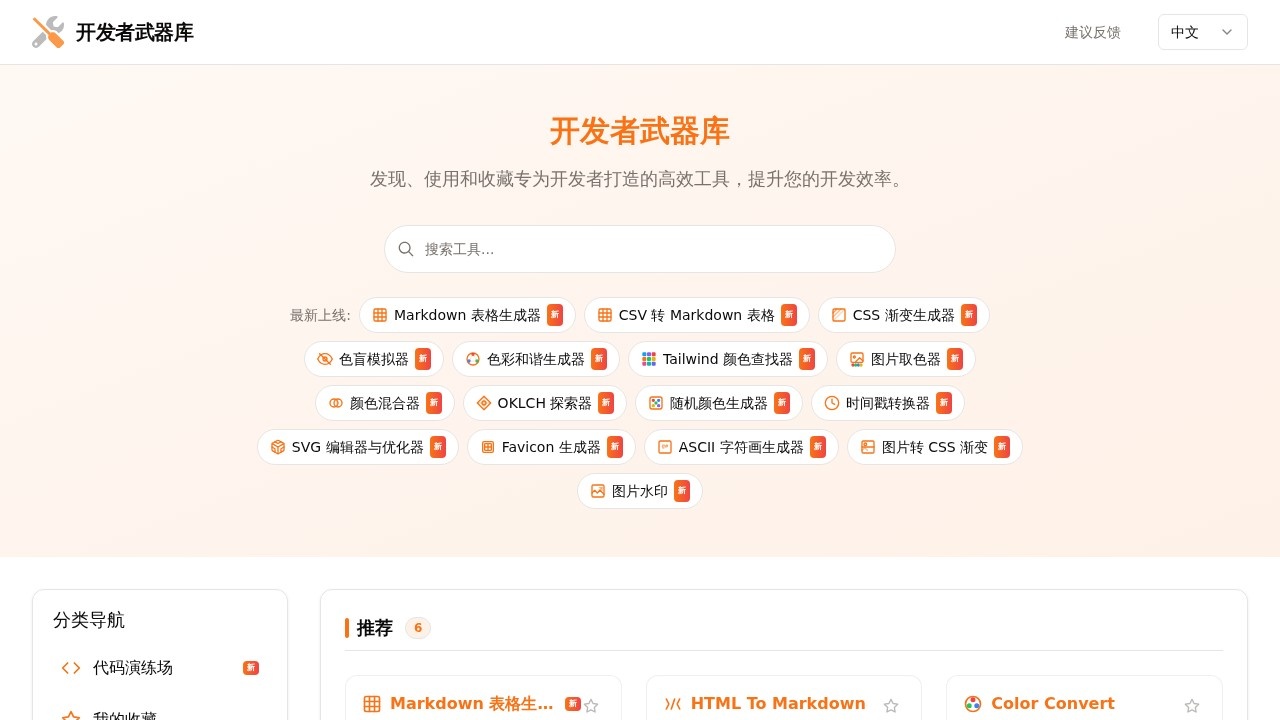Select the Favicon 生成器 icon
The width and height of the screenshot is (1280, 720).
click(487, 447)
